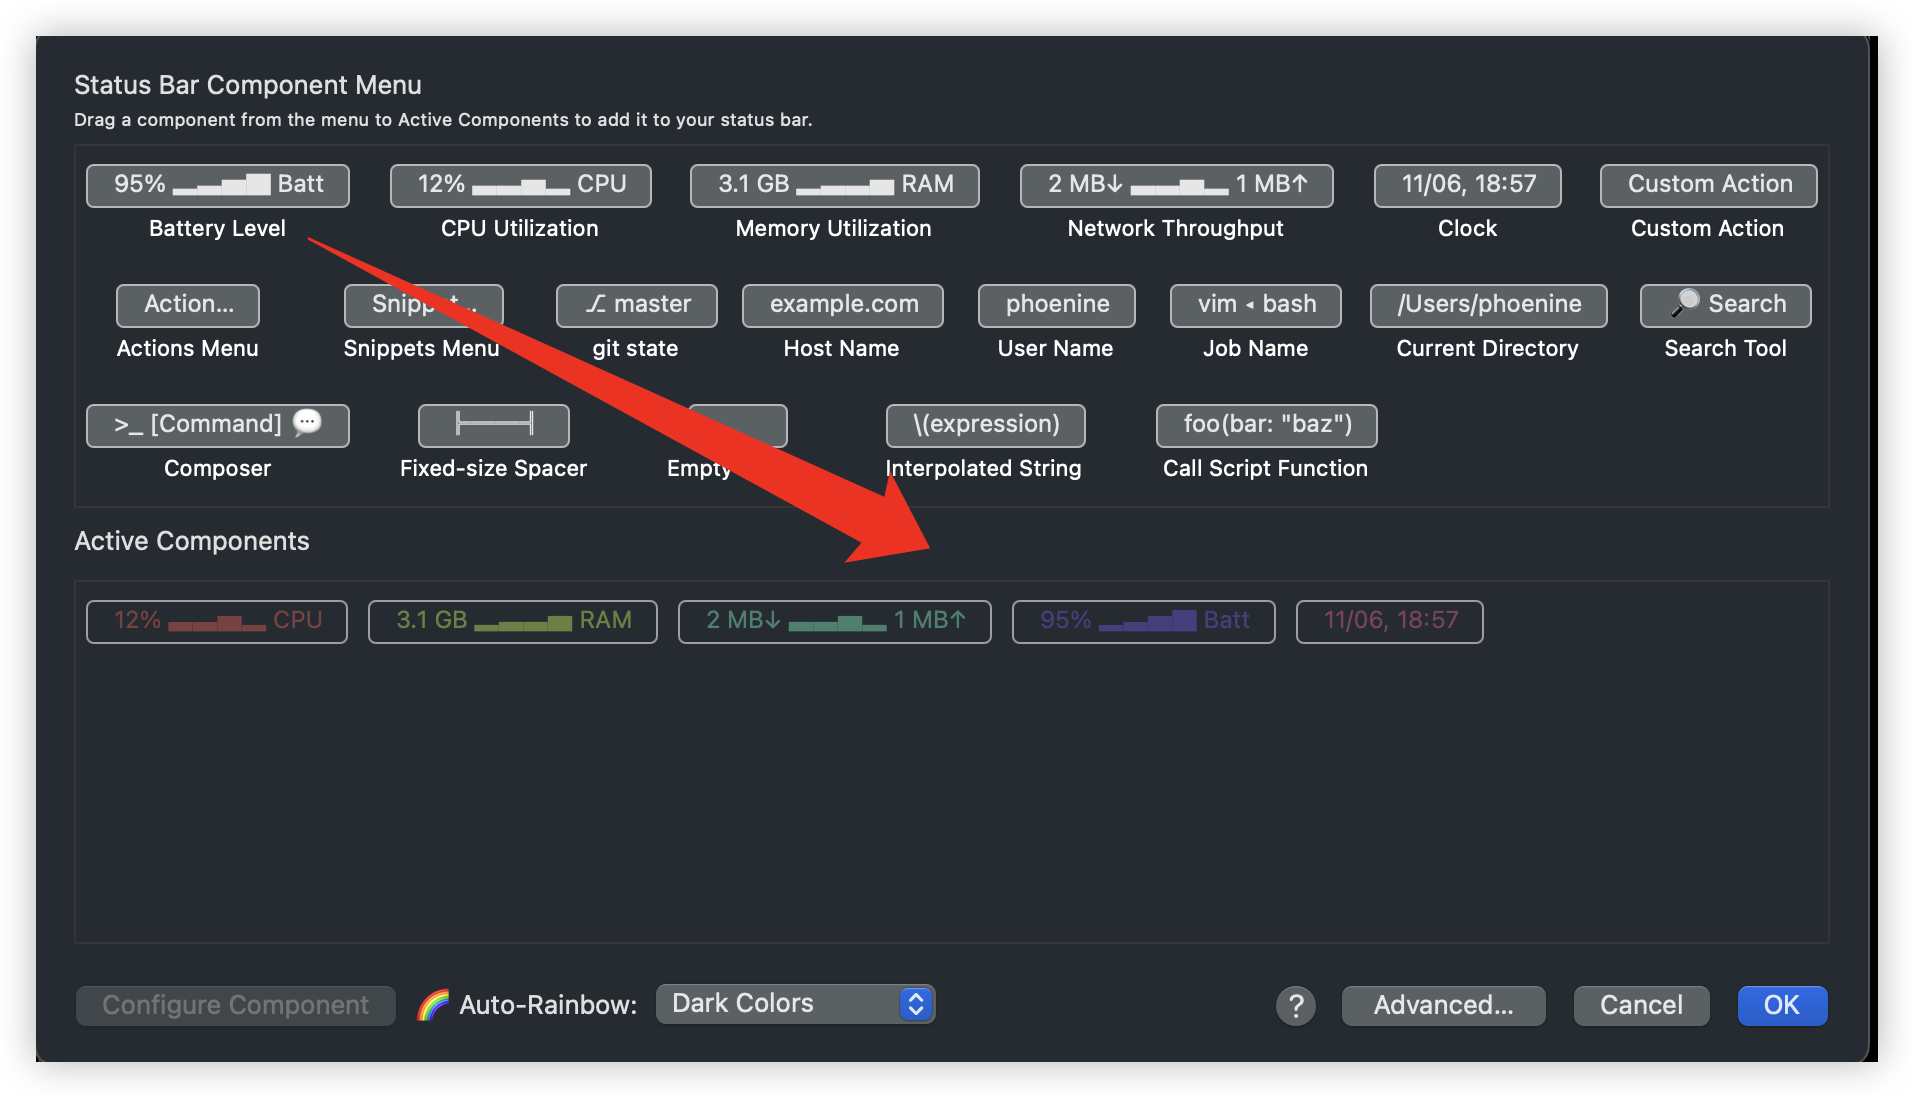Open the Advanced… settings

[x=1443, y=1006]
